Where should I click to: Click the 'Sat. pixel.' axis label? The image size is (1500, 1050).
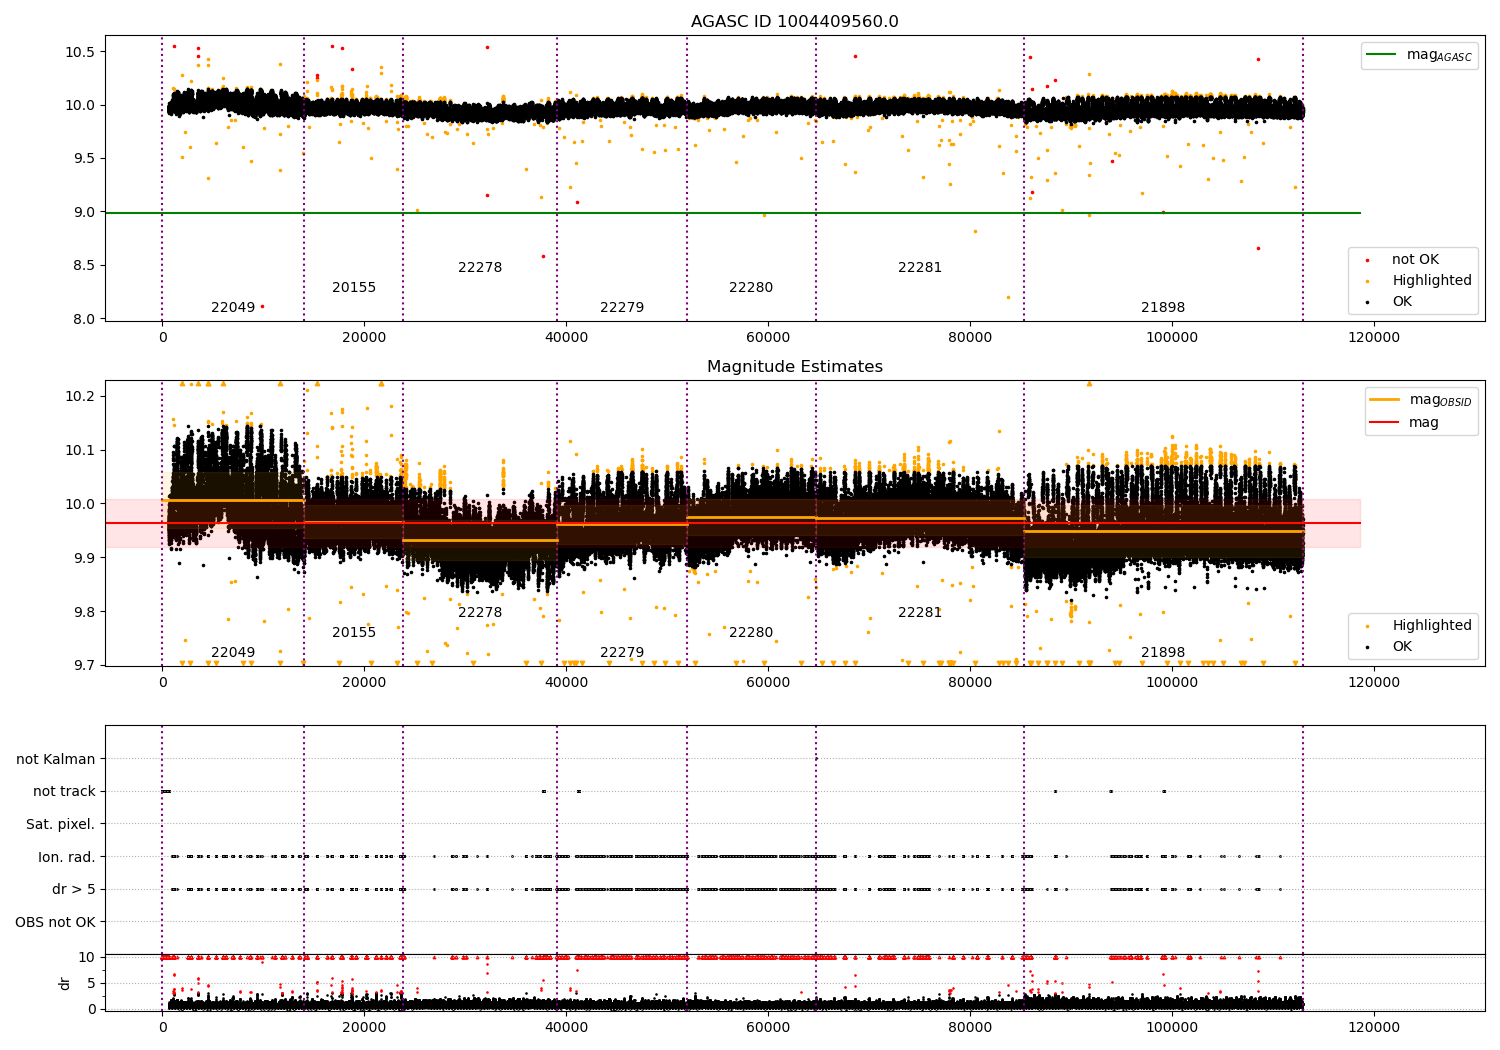pyautogui.click(x=60, y=824)
